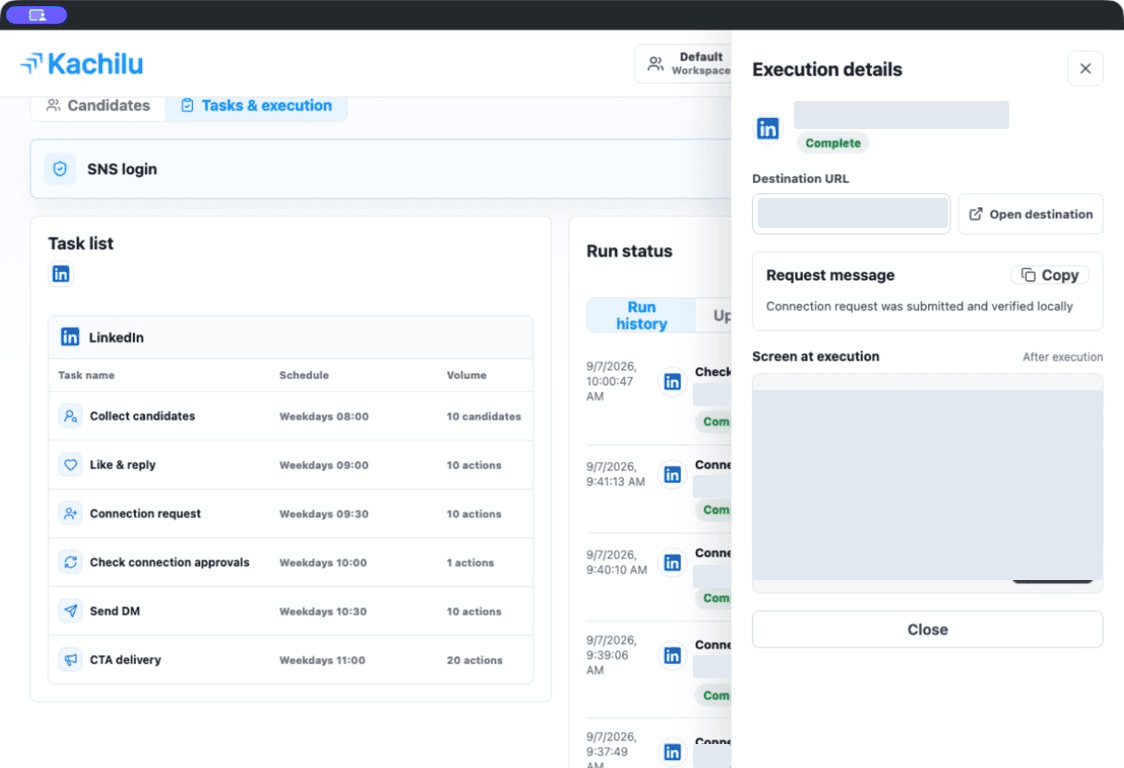Click LinkedIn icon of 9:37:49 run
1124x768 pixels.
(672, 752)
